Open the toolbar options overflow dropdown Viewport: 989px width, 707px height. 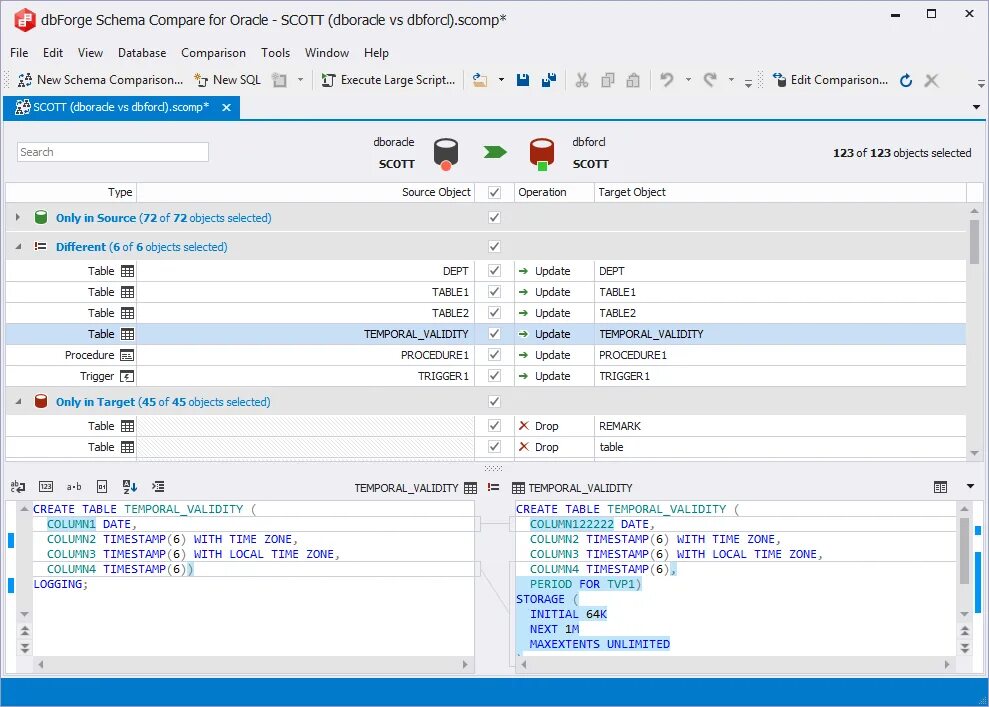(x=748, y=82)
